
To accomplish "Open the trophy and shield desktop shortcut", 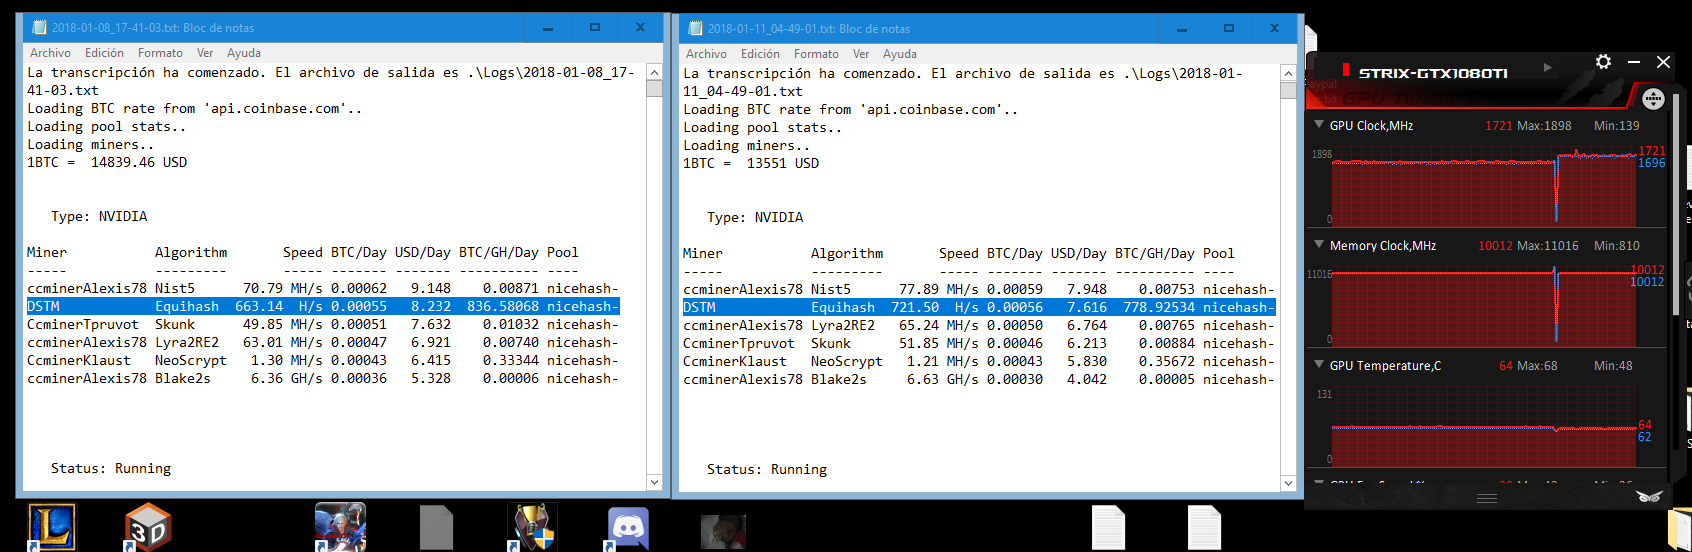I will [x=532, y=527].
